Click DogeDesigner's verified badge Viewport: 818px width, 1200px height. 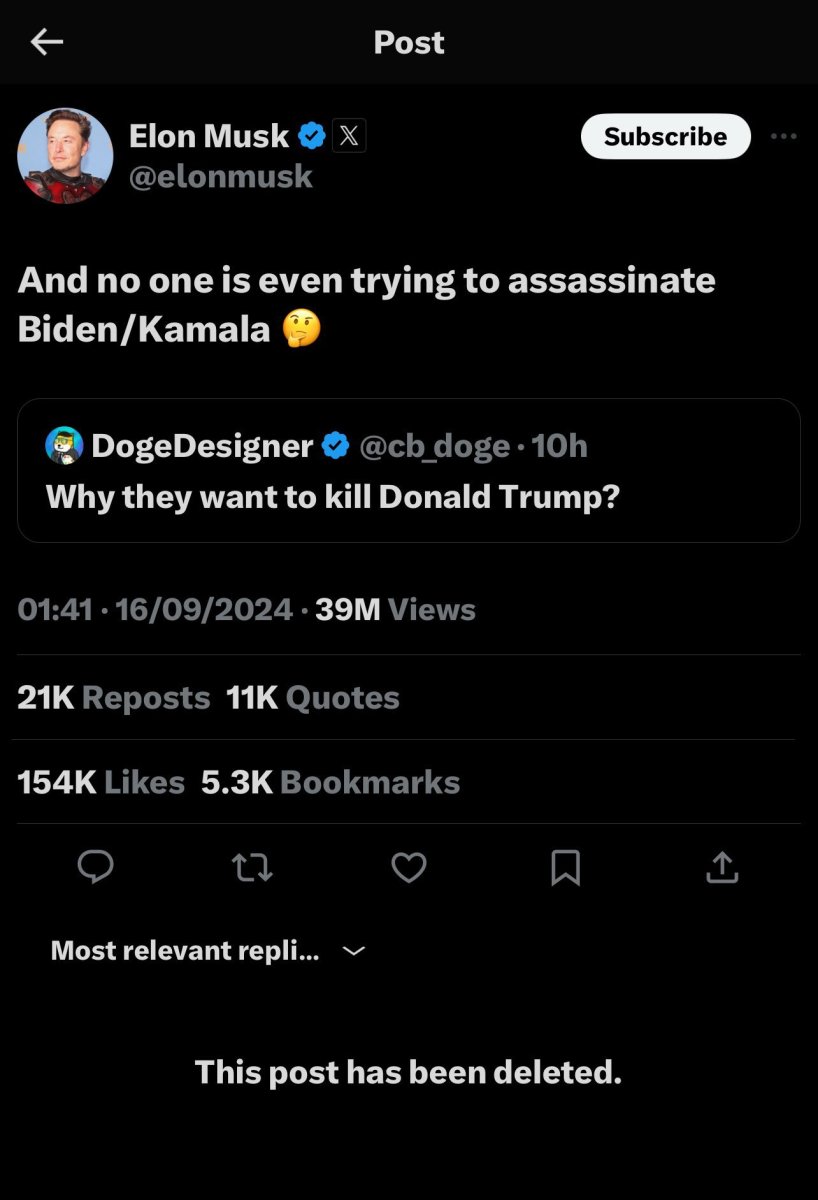(335, 445)
